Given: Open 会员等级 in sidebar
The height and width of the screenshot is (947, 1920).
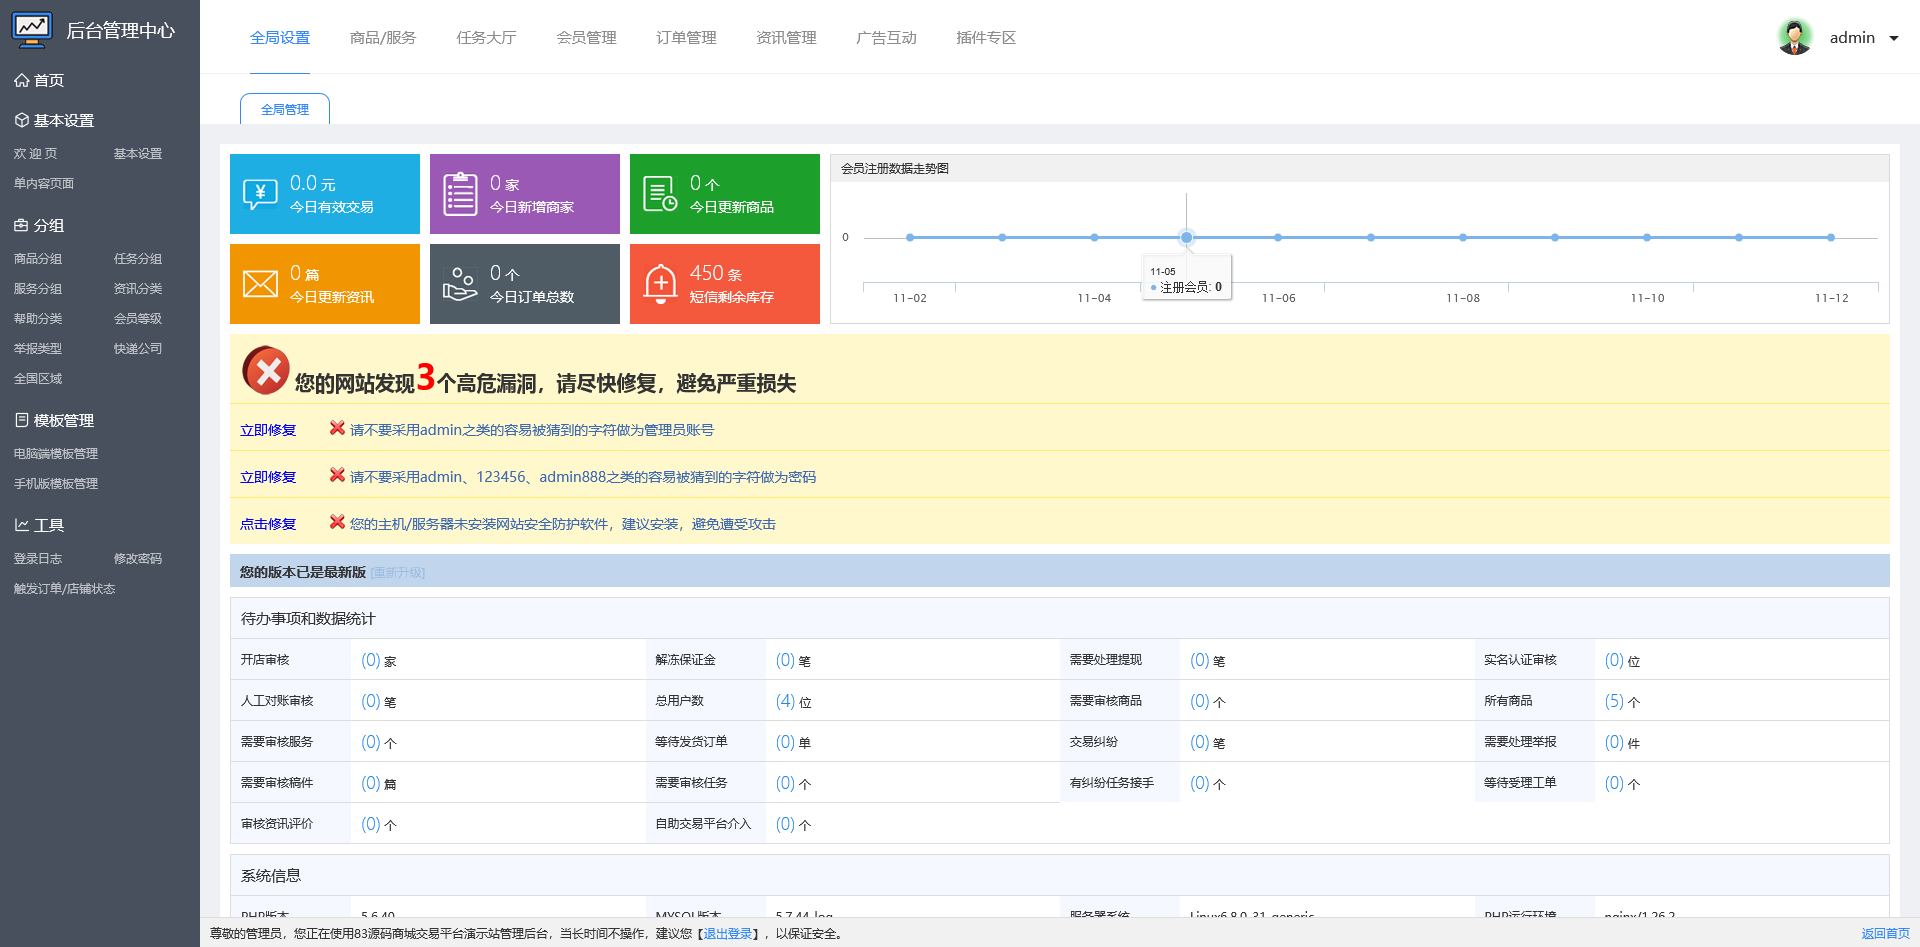Looking at the screenshot, I should (x=138, y=319).
